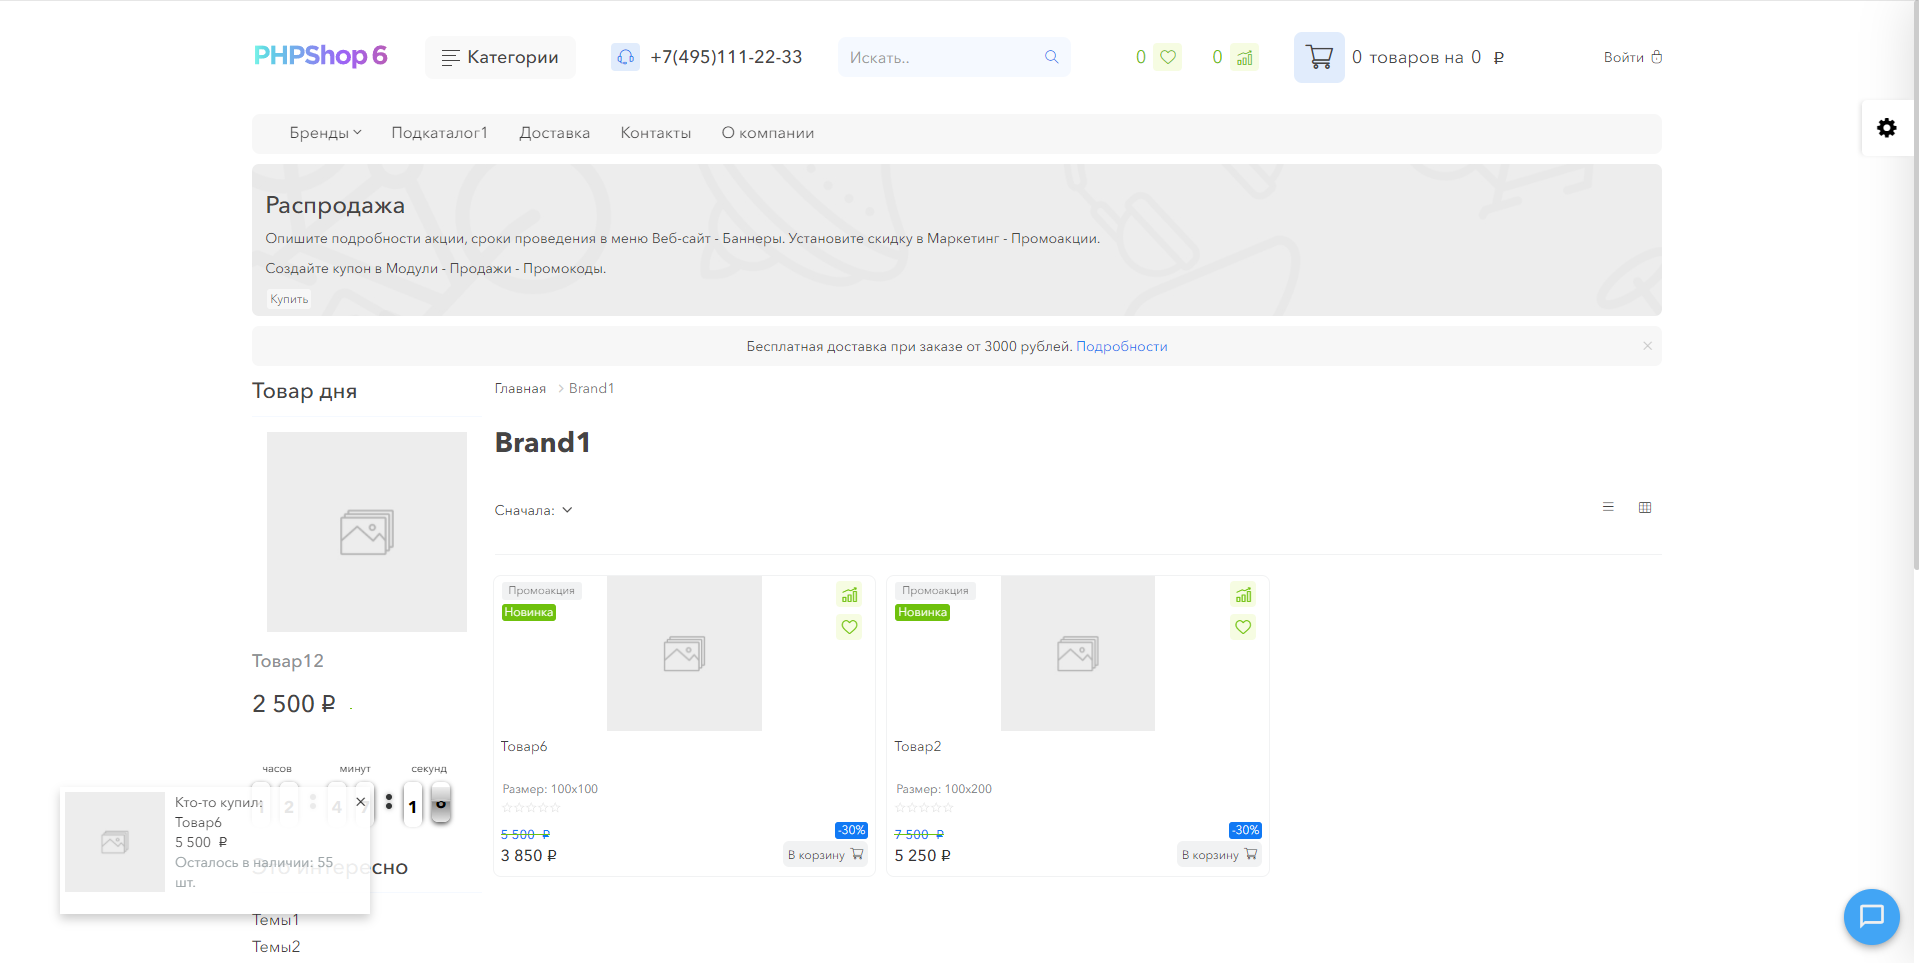
Task: Click Товар6 star rating
Action: coord(531,808)
